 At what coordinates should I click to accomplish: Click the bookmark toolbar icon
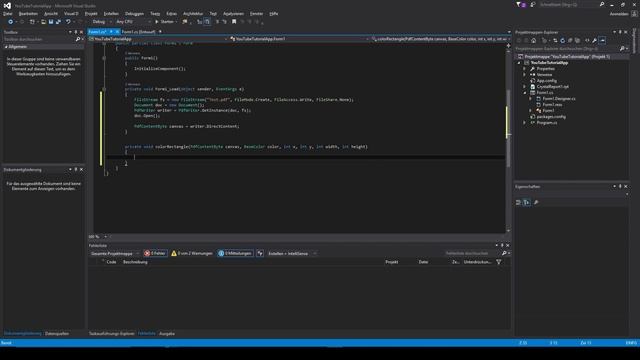click(234, 22)
